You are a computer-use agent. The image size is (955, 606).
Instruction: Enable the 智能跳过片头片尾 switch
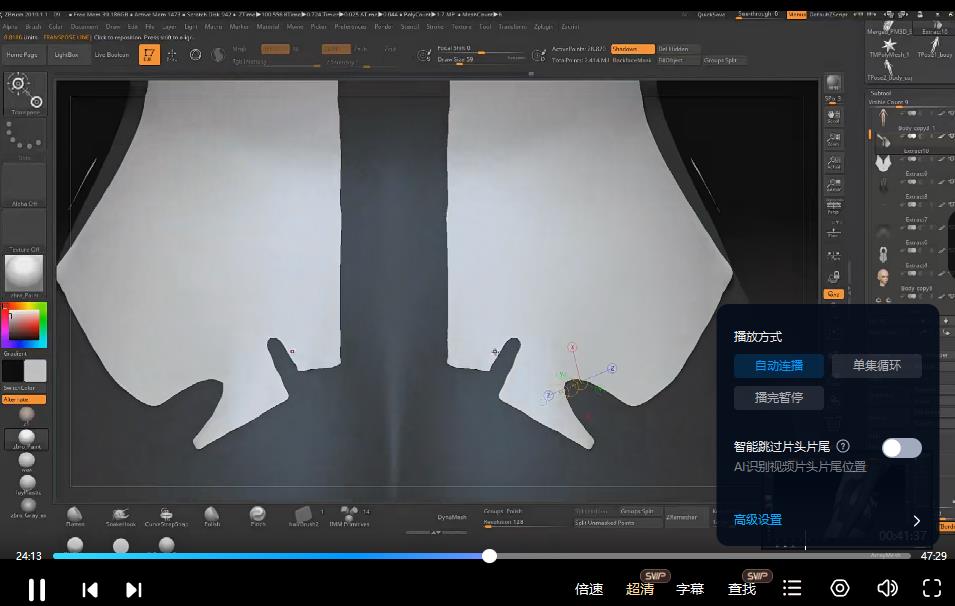click(x=901, y=447)
